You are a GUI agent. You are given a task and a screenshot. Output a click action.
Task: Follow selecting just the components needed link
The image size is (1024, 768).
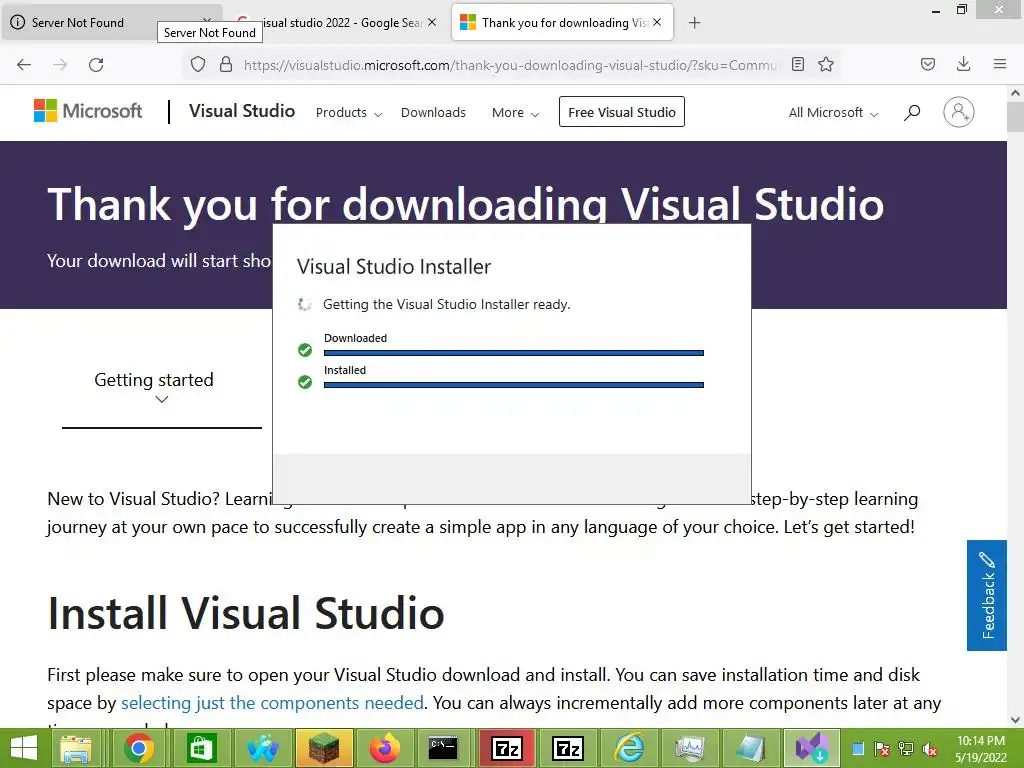272,703
